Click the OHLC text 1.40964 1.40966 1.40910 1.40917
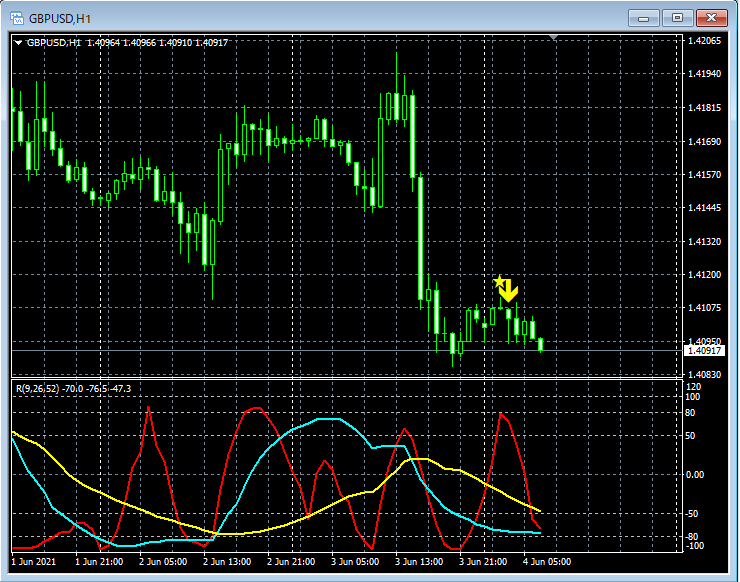Screen dimensions: 740x582 coord(157,42)
